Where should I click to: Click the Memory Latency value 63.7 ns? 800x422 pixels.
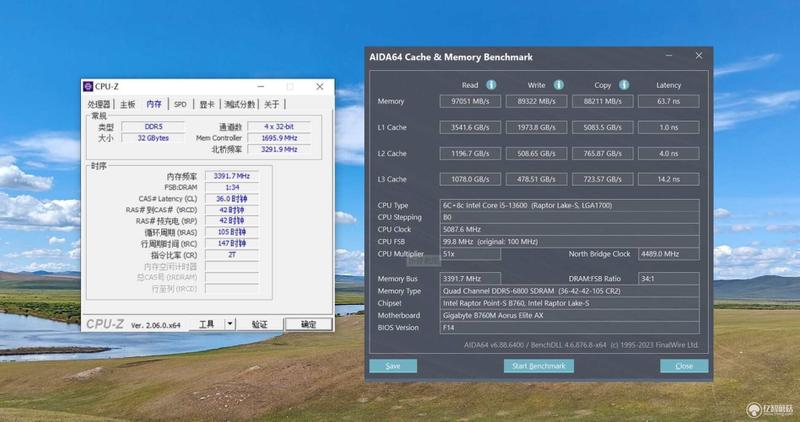click(x=669, y=101)
